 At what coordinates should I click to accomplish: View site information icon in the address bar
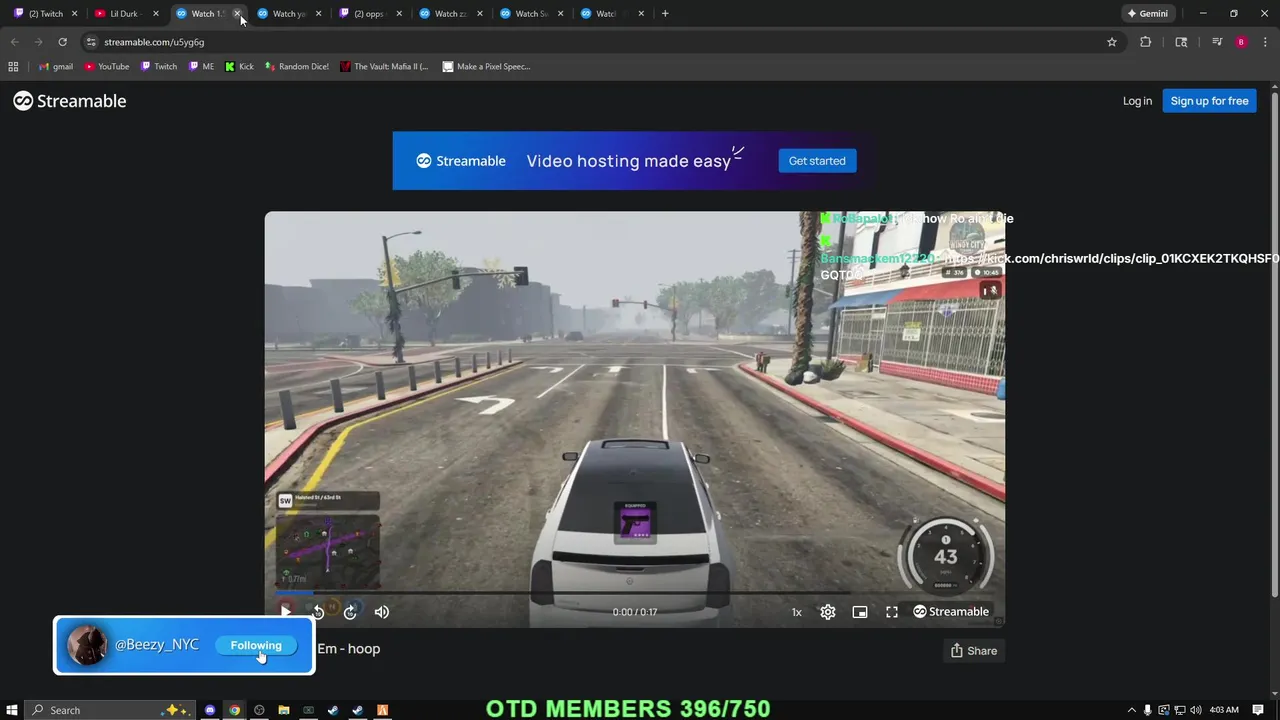click(91, 42)
